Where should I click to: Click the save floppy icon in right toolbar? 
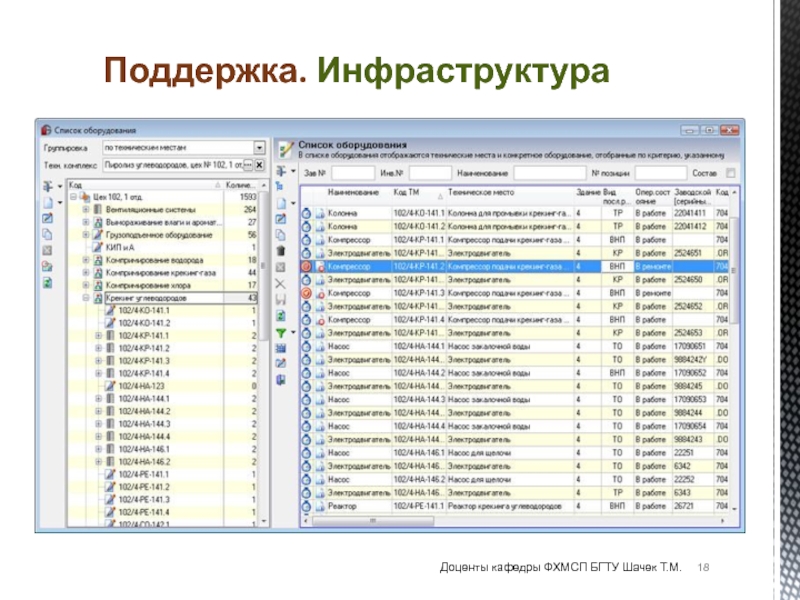tap(281, 299)
